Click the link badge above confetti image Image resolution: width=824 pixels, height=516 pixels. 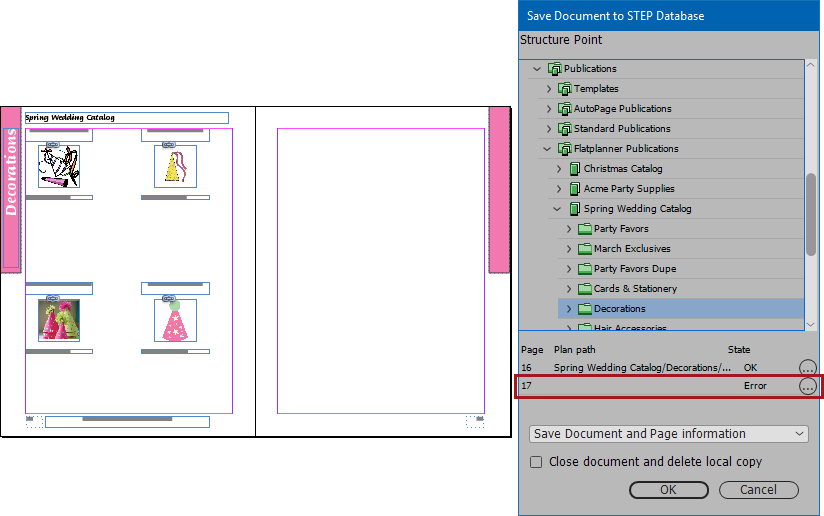53,145
